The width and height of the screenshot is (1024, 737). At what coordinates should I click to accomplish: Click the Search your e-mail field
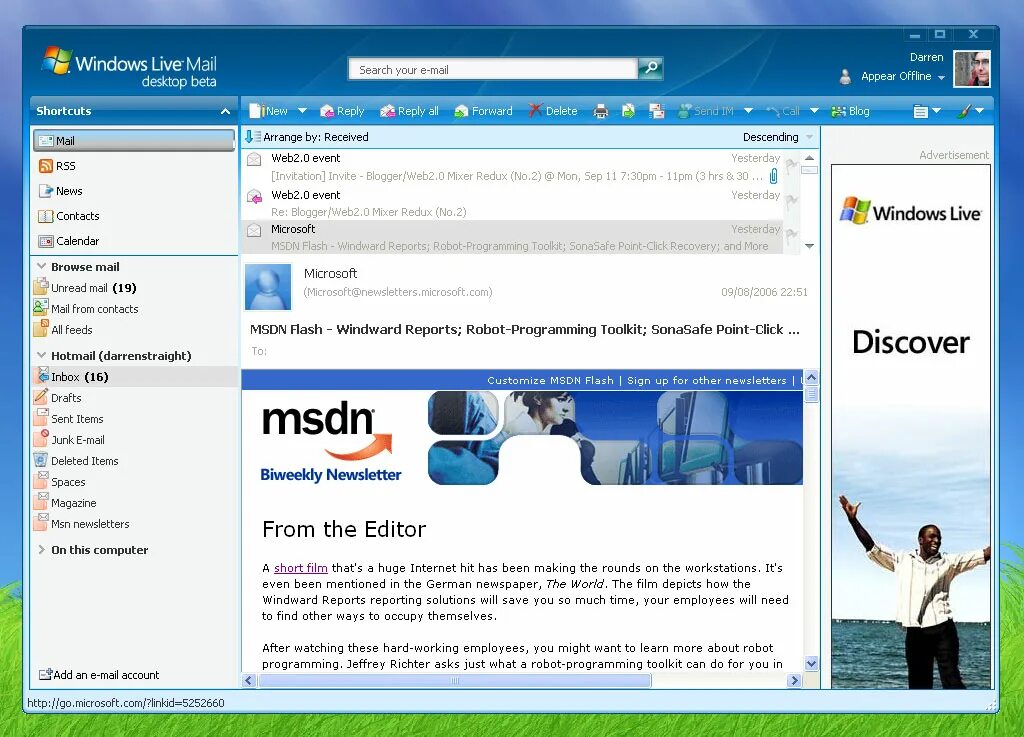493,69
